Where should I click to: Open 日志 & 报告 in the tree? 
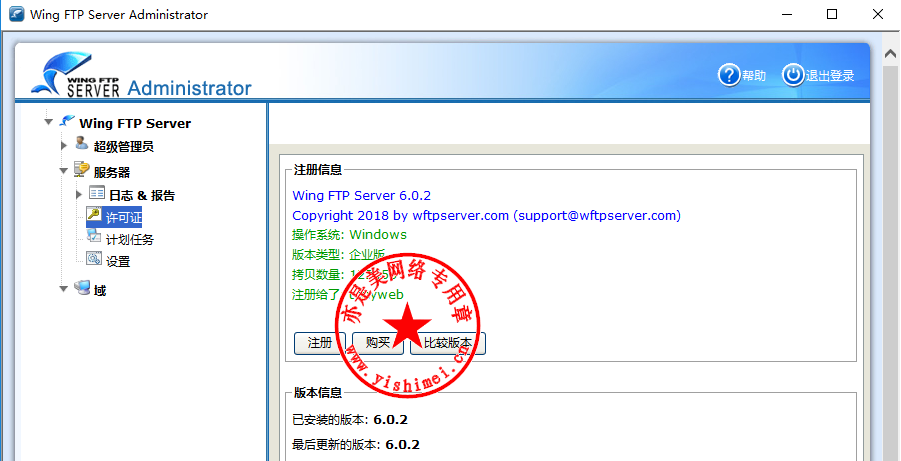142,195
